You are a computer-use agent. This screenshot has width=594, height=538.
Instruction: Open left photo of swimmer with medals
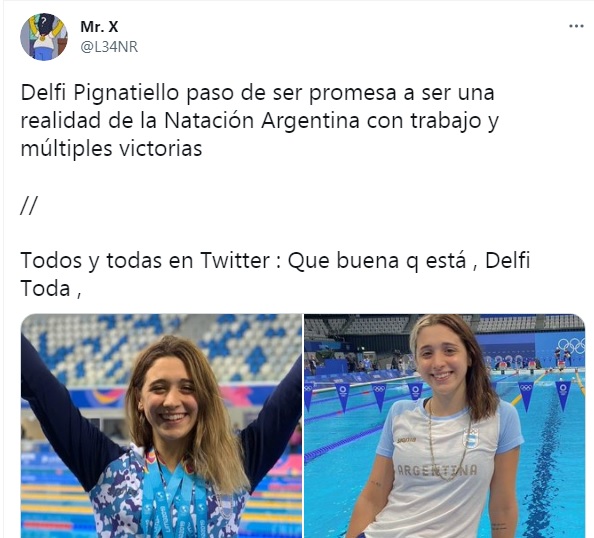[161, 425]
